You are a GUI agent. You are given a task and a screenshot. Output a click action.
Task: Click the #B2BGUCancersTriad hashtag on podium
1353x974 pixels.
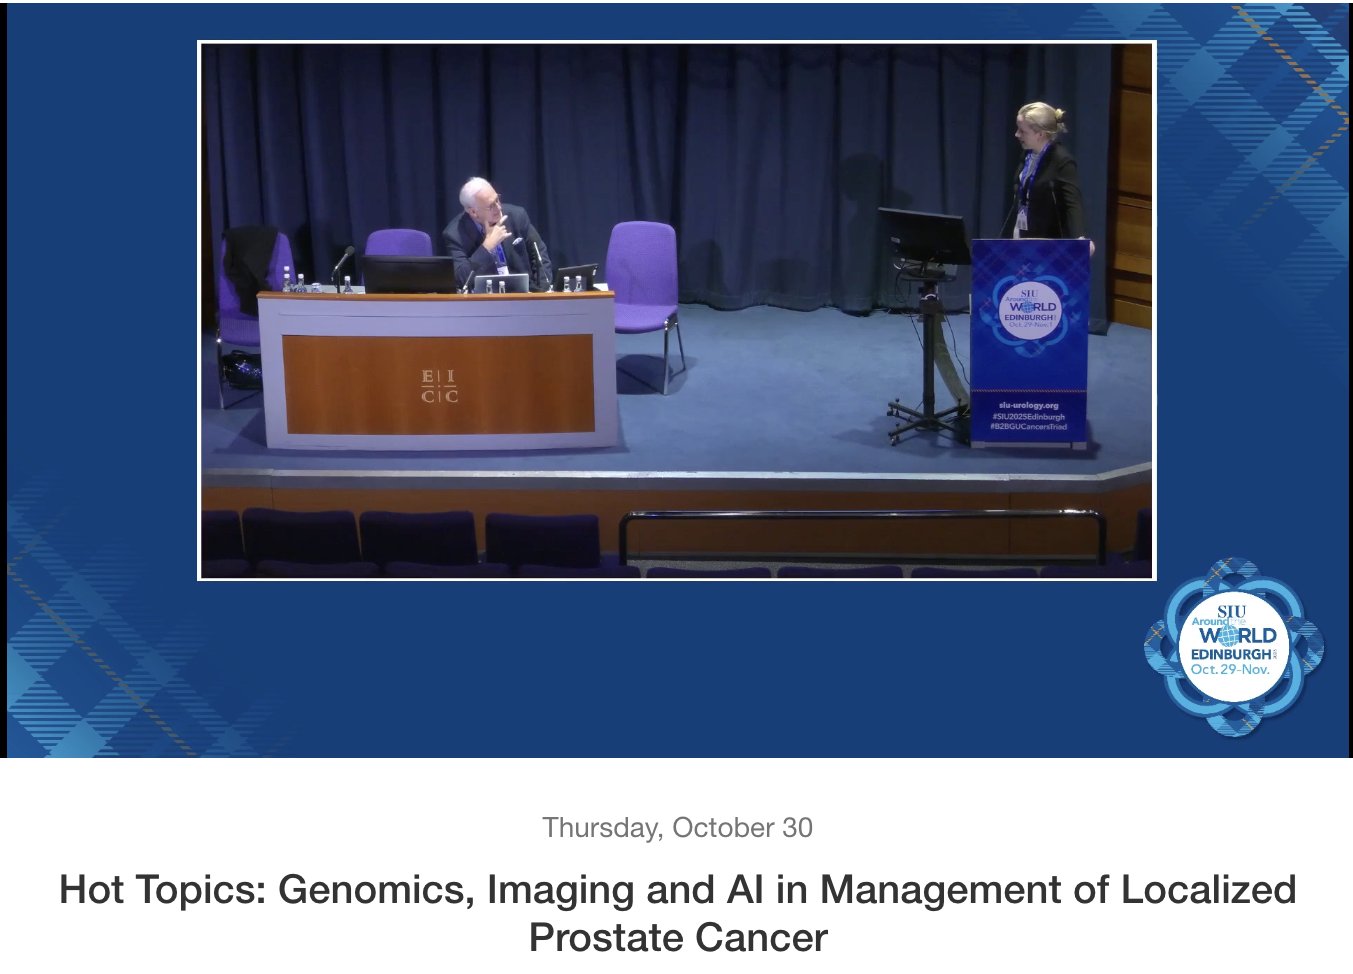pyautogui.click(x=1028, y=427)
